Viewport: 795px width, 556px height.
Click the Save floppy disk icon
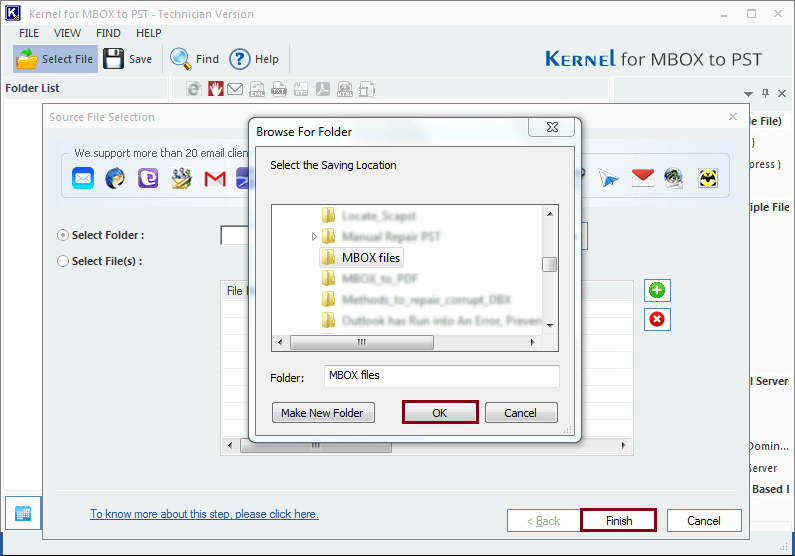coord(113,59)
